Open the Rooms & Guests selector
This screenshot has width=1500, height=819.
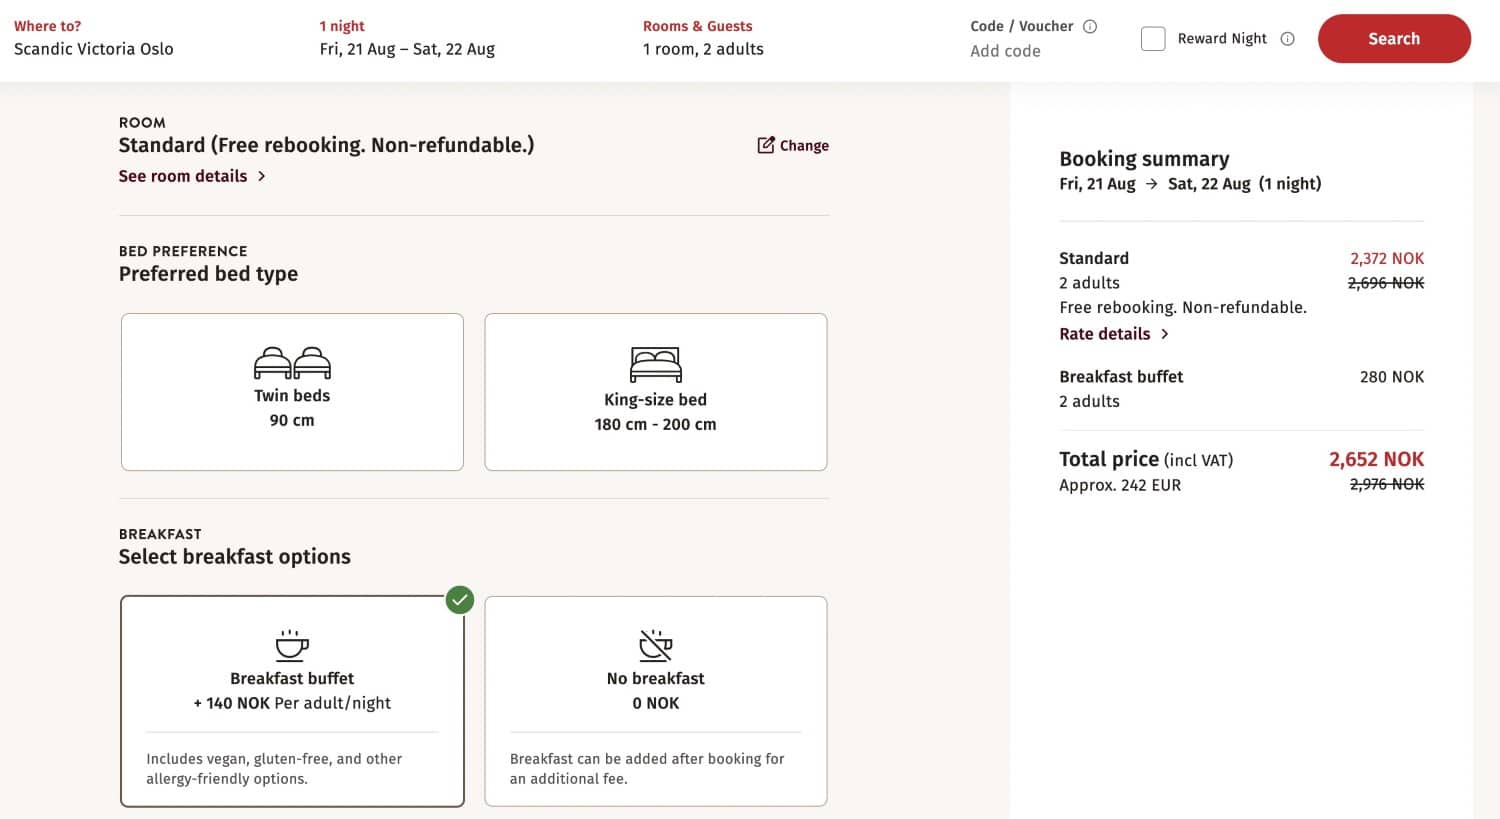(x=703, y=38)
